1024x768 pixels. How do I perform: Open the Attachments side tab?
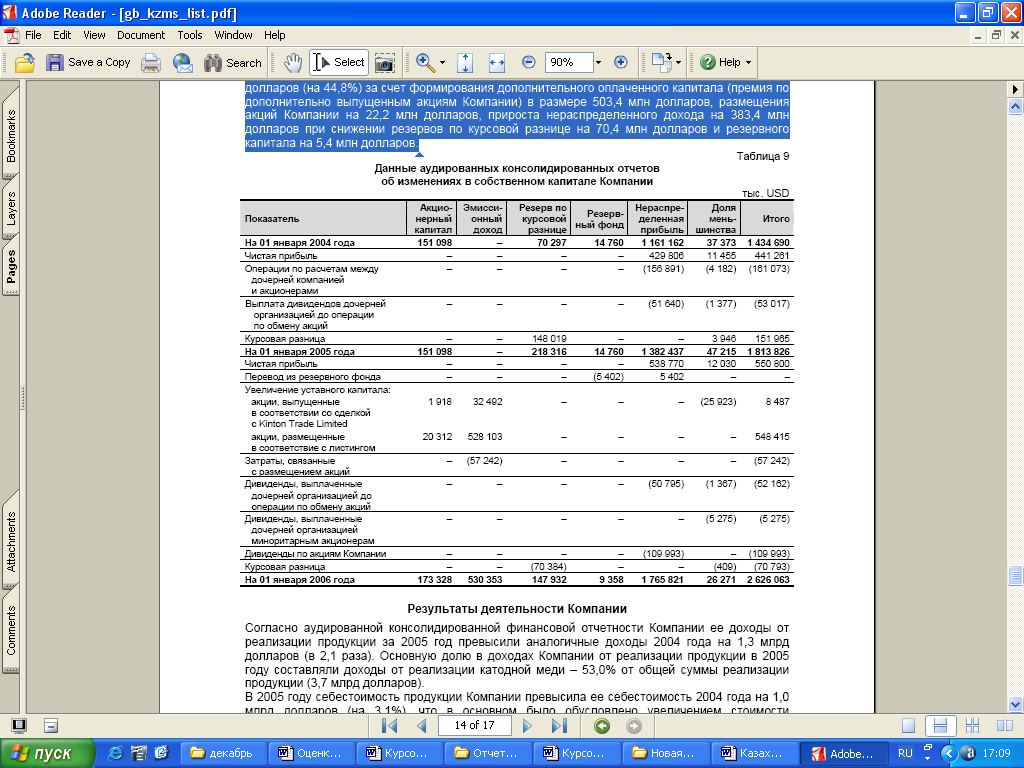tap(11, 541)
